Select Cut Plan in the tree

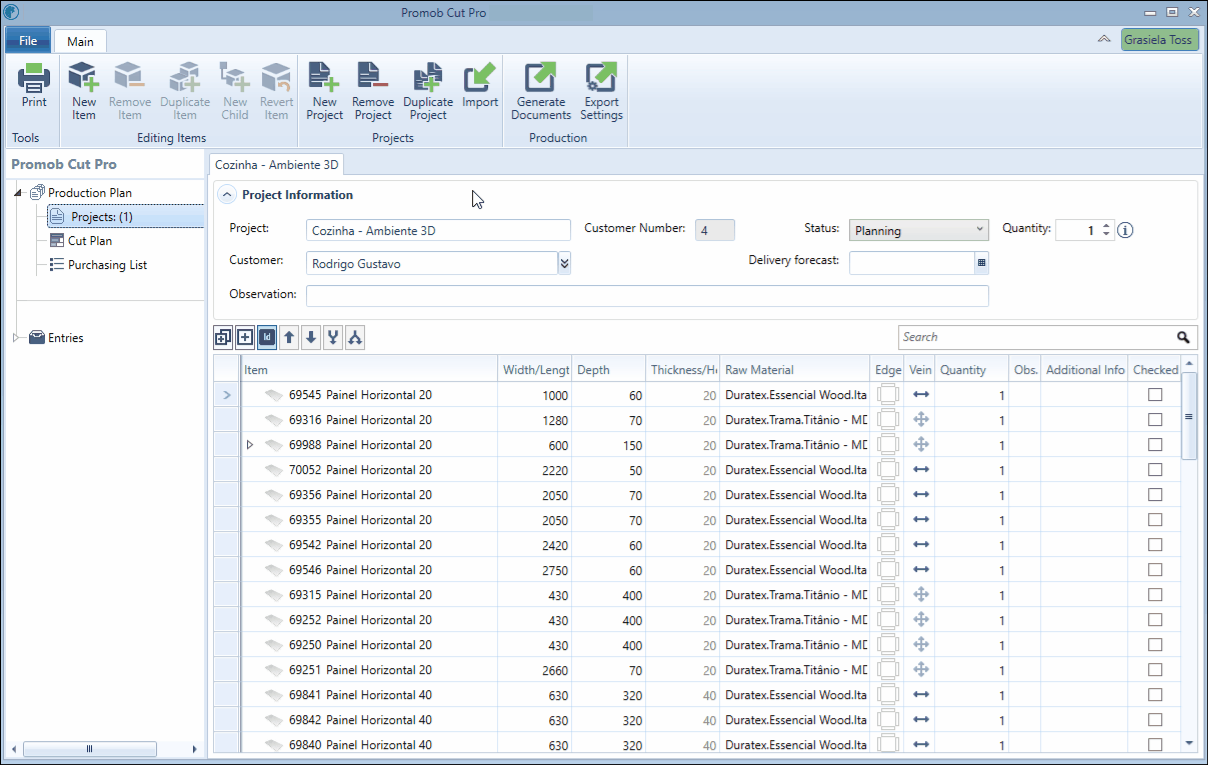pyautogui.click(x=90, y=241)
